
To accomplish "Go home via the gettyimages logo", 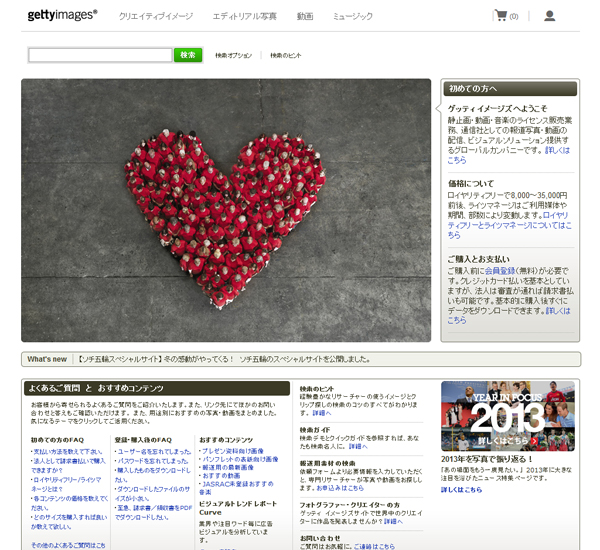I will click(62, 15).
